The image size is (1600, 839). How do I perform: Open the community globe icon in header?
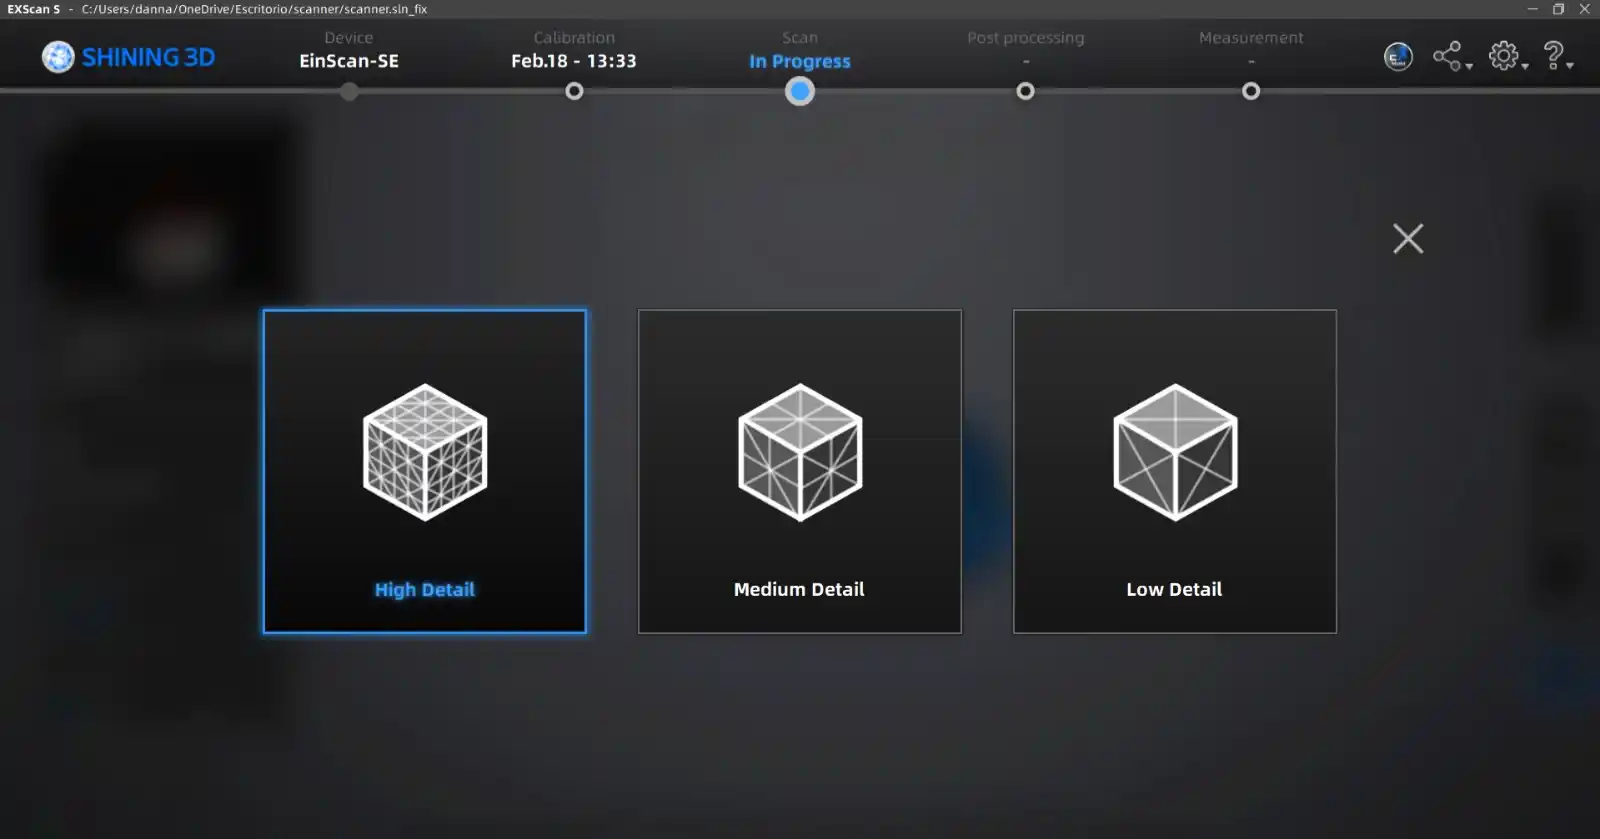tap(1398, 57)
